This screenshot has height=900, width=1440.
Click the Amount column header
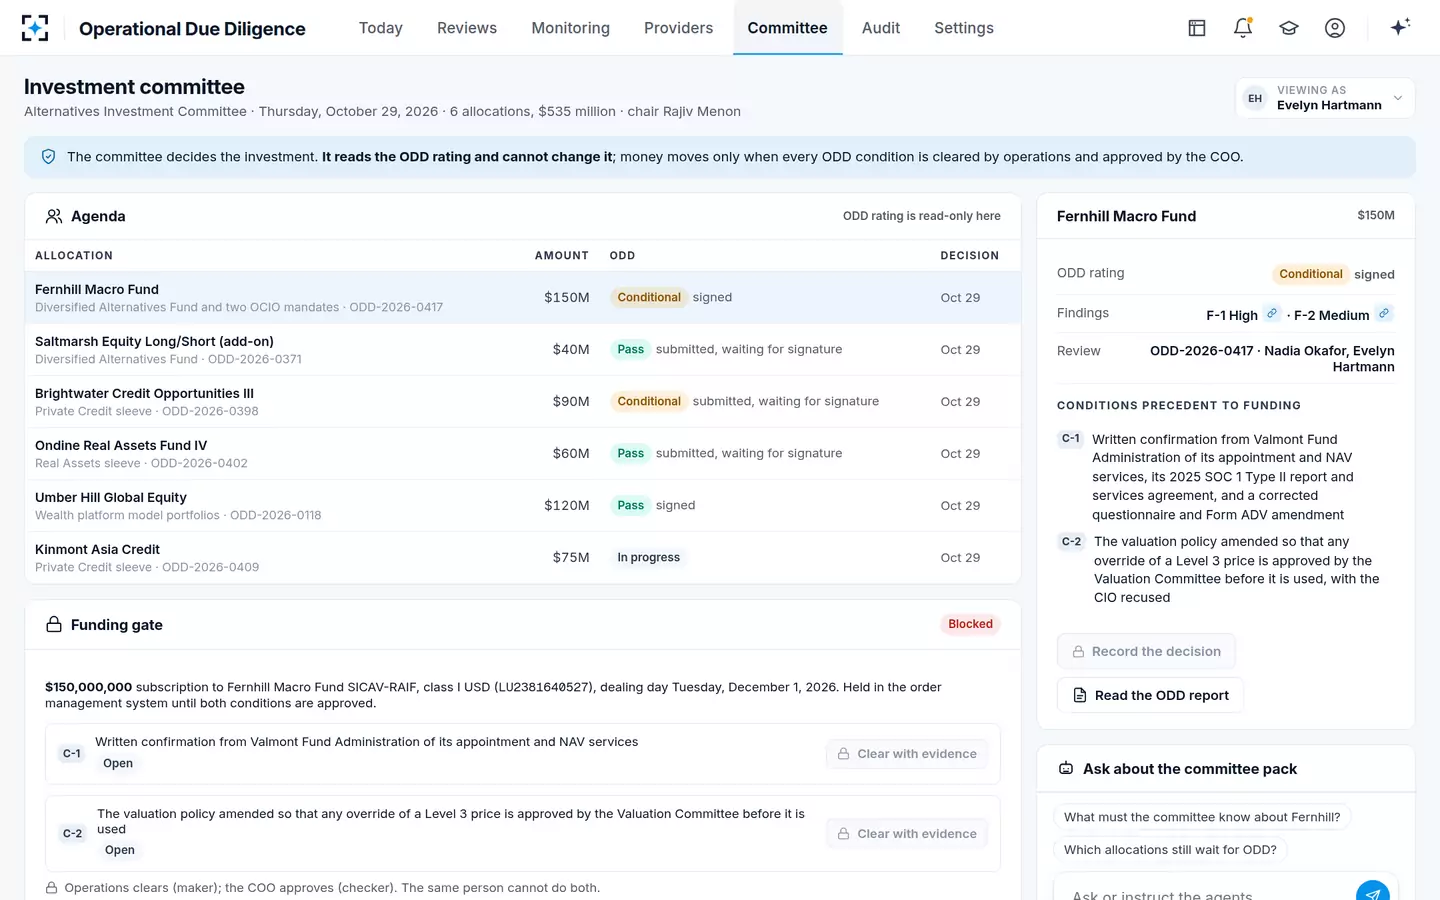tap(562, 256)
